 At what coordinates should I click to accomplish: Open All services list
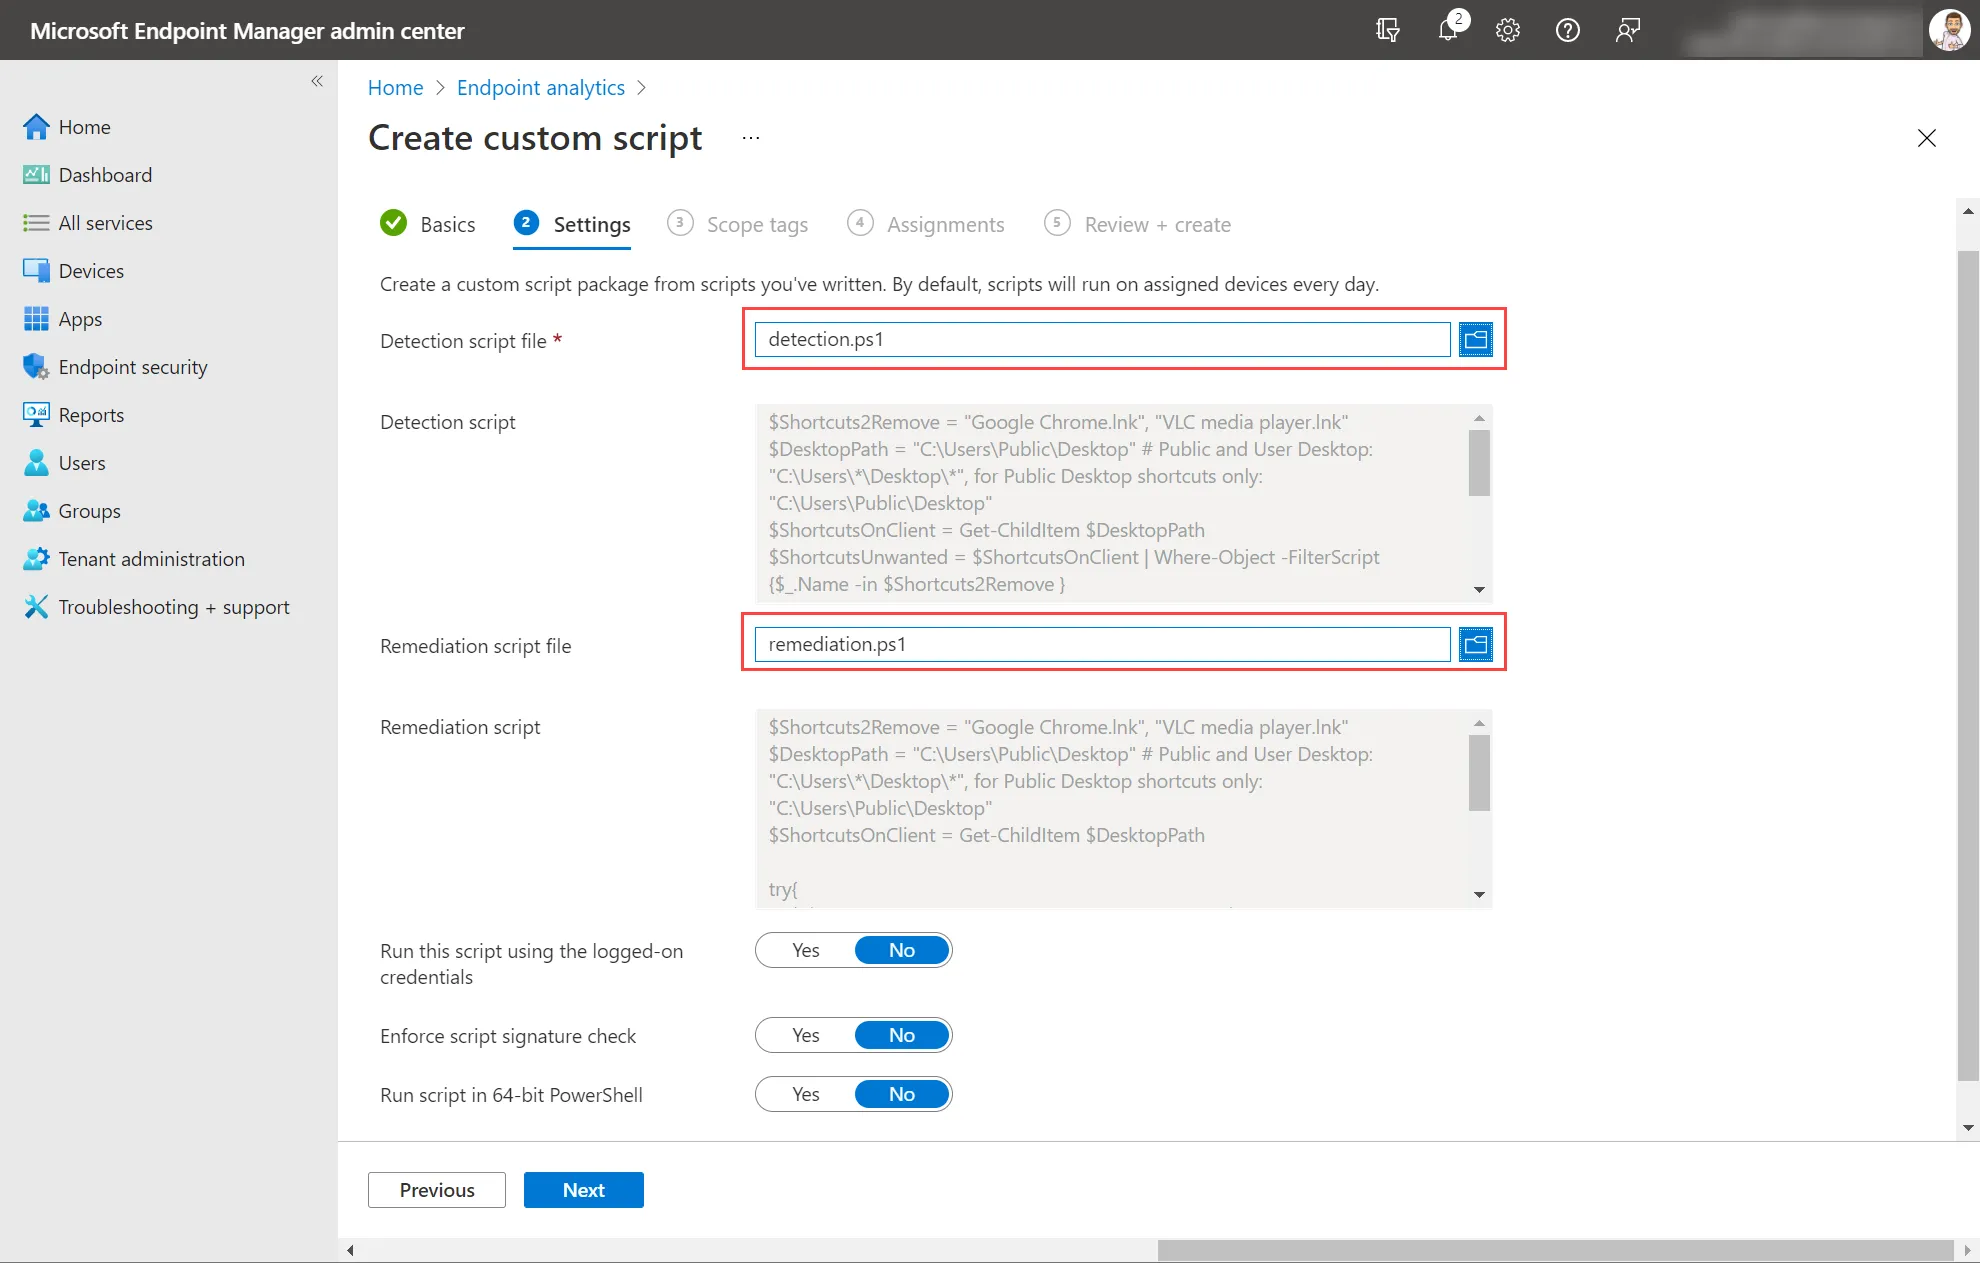click(105, 223)
